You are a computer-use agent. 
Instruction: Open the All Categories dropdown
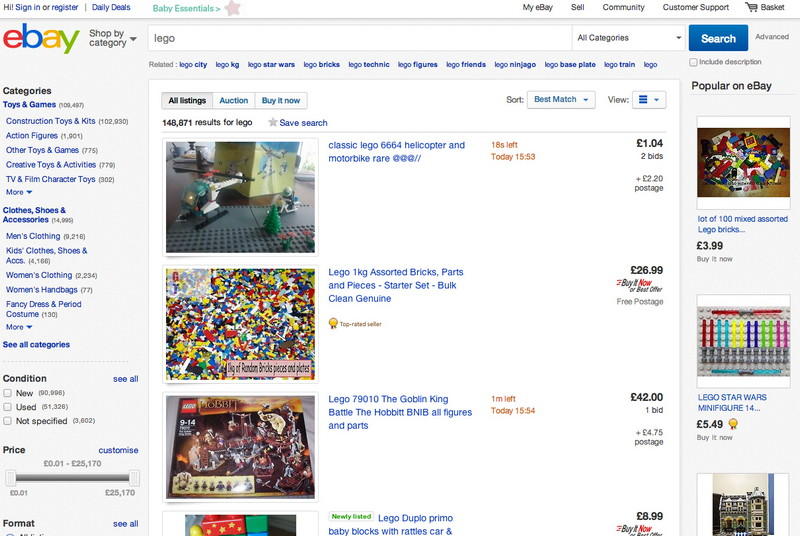(629, 38)
